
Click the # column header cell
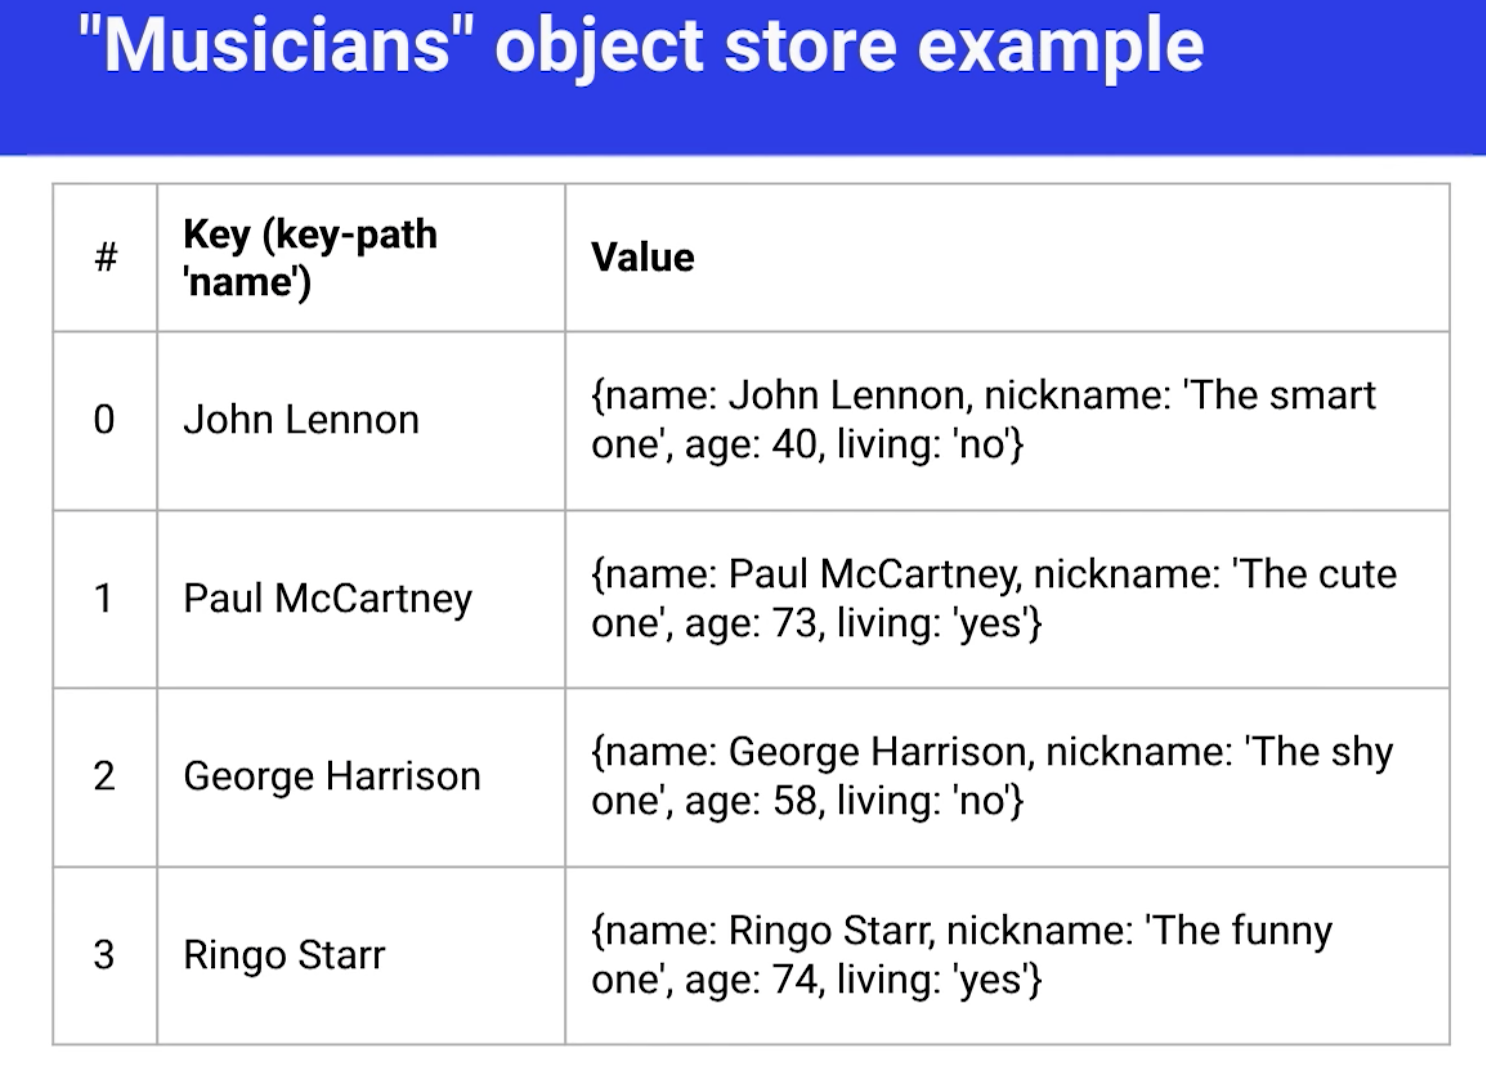click(105, 257)
